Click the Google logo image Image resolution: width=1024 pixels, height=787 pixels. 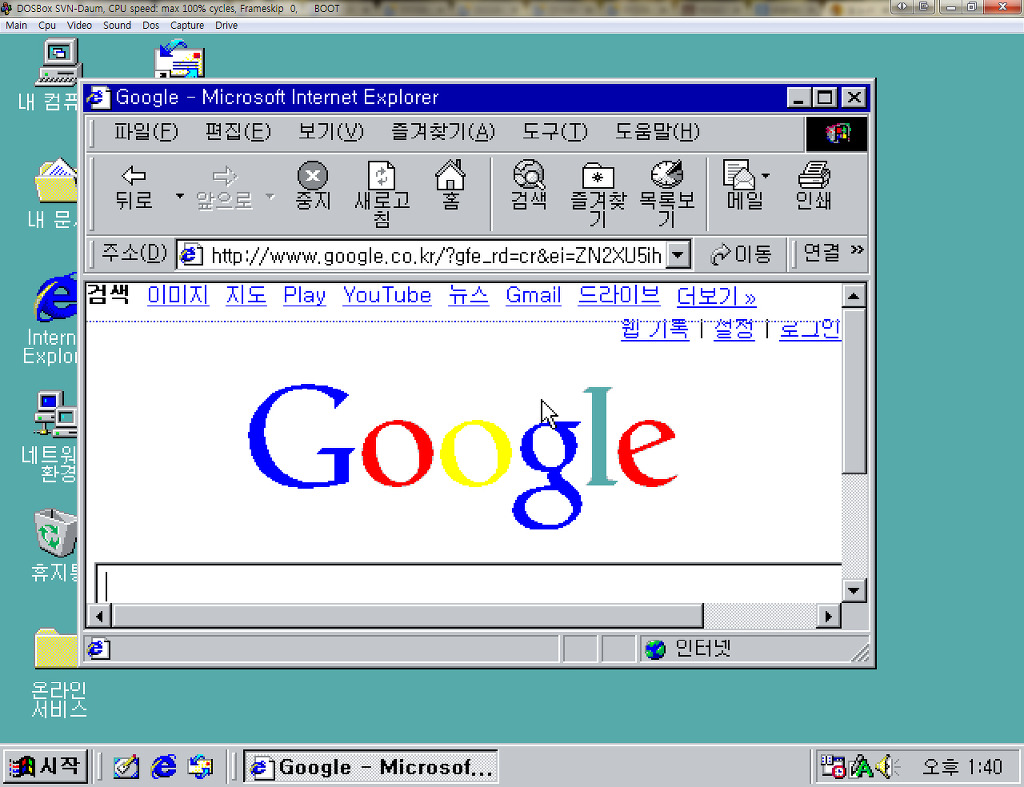coord(463,456)
